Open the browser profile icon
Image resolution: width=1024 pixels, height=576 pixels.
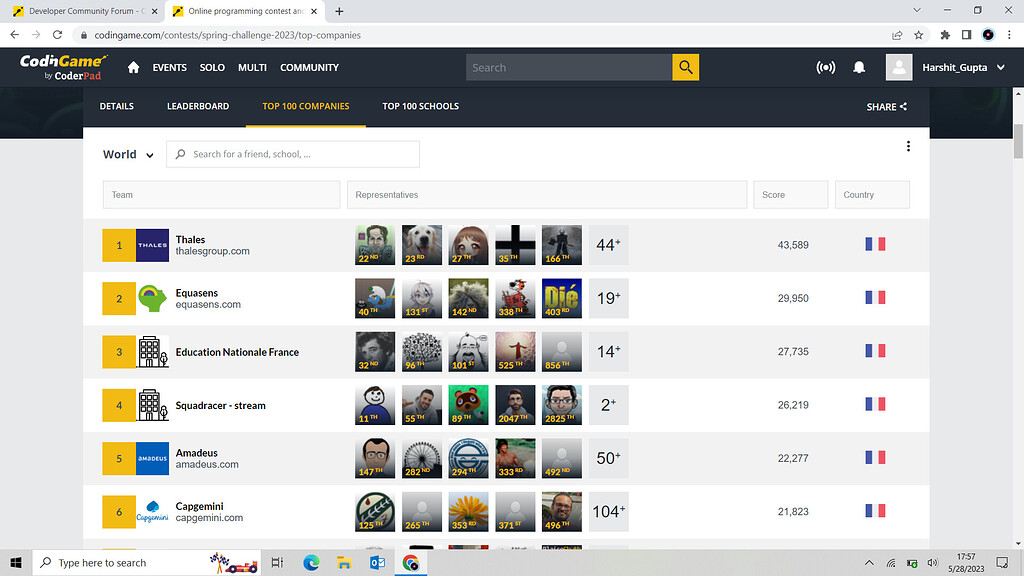coord(990,33)
